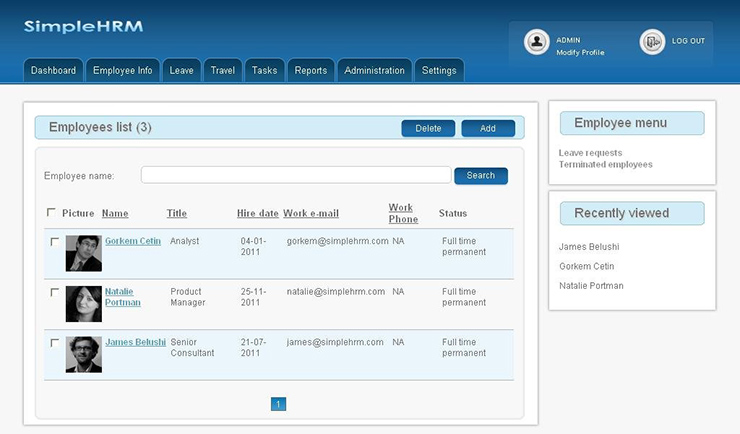Focus the Employee name search field

[296, 176]
